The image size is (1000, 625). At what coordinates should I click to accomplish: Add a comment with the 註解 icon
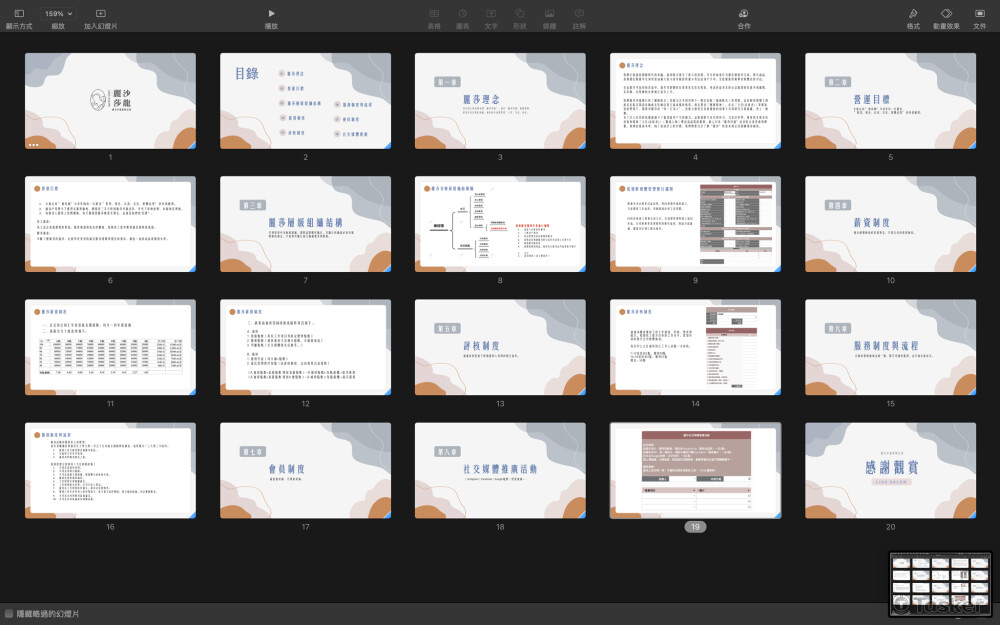point(579,13)
